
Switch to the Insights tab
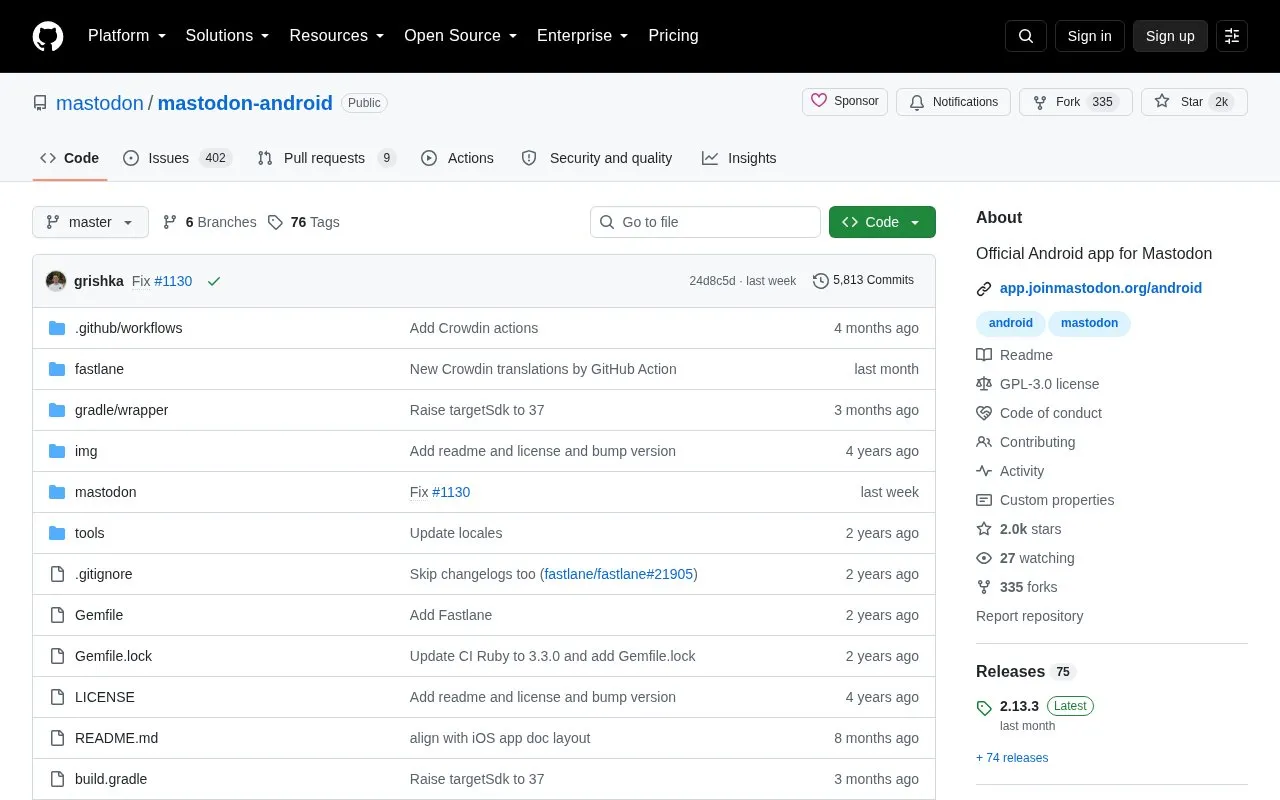739,158
